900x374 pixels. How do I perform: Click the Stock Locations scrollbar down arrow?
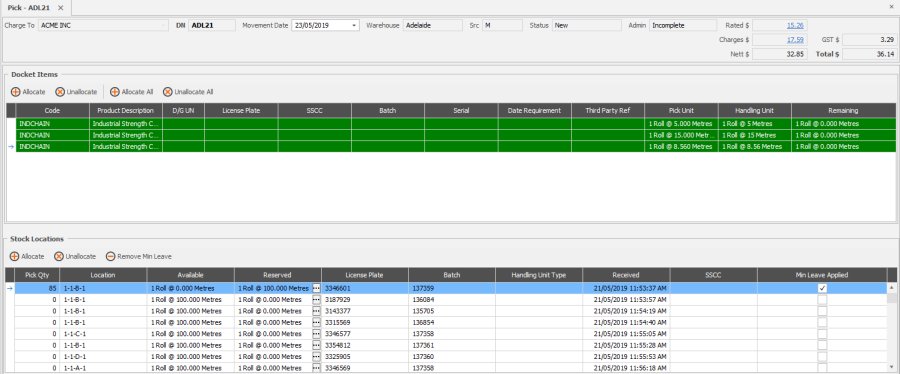(891, 368)
